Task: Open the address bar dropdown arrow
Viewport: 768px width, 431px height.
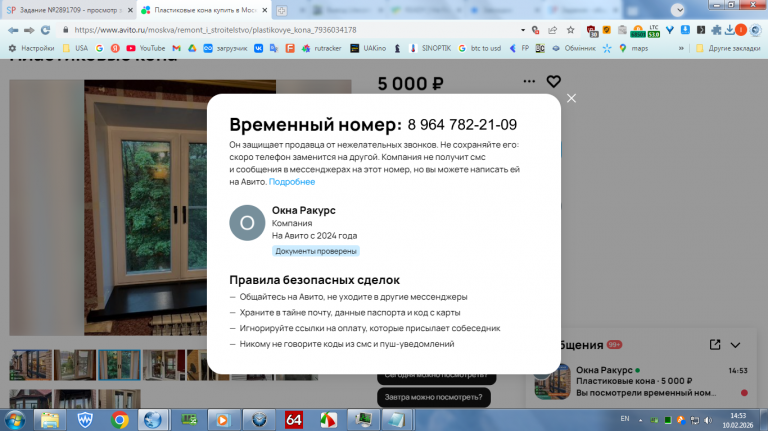Action: pos(523,30)
